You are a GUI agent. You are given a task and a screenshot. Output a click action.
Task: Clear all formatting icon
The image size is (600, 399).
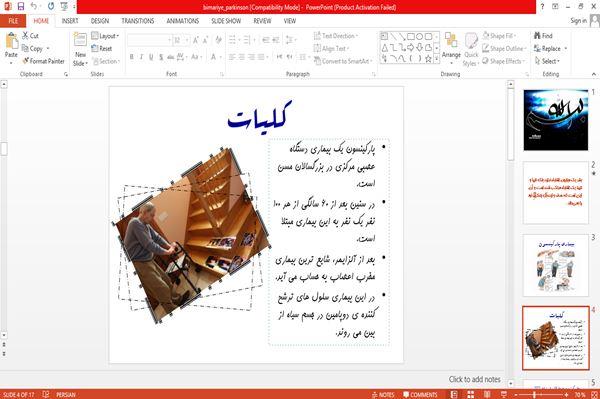218,40
